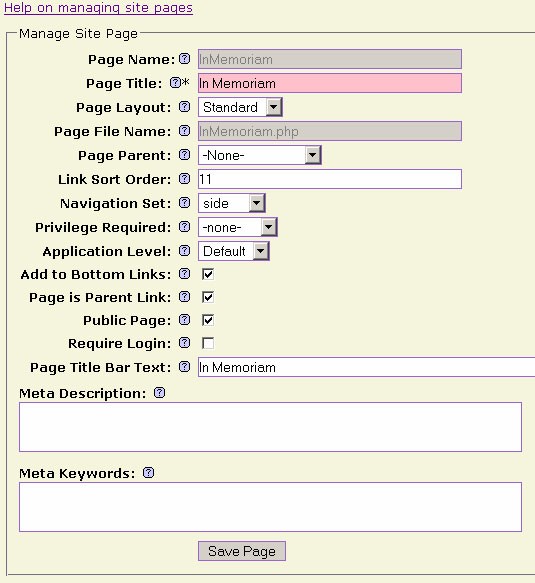Screen dimensions: 535x583
Task: Click help icon beside Page Title Bar Text
Action: pyautogui.click(x=184, y=367)
